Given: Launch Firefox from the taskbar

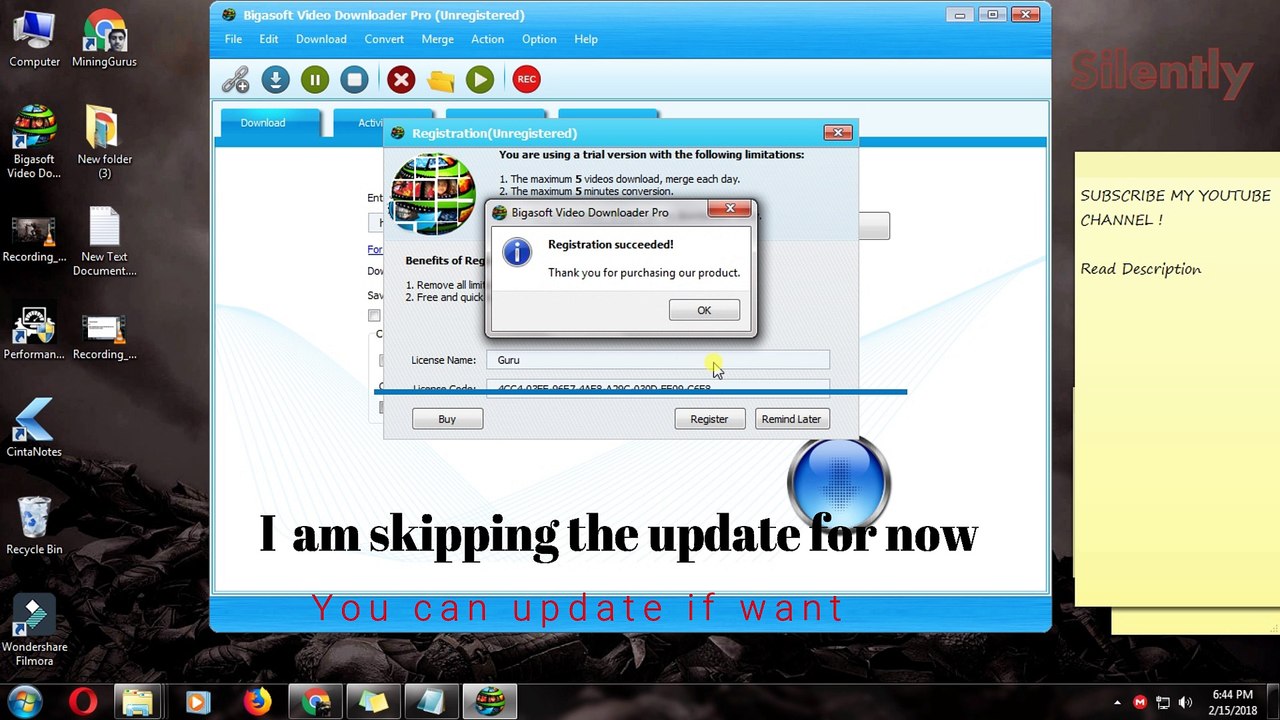Looking at the screenshot, I should [257, 702].
